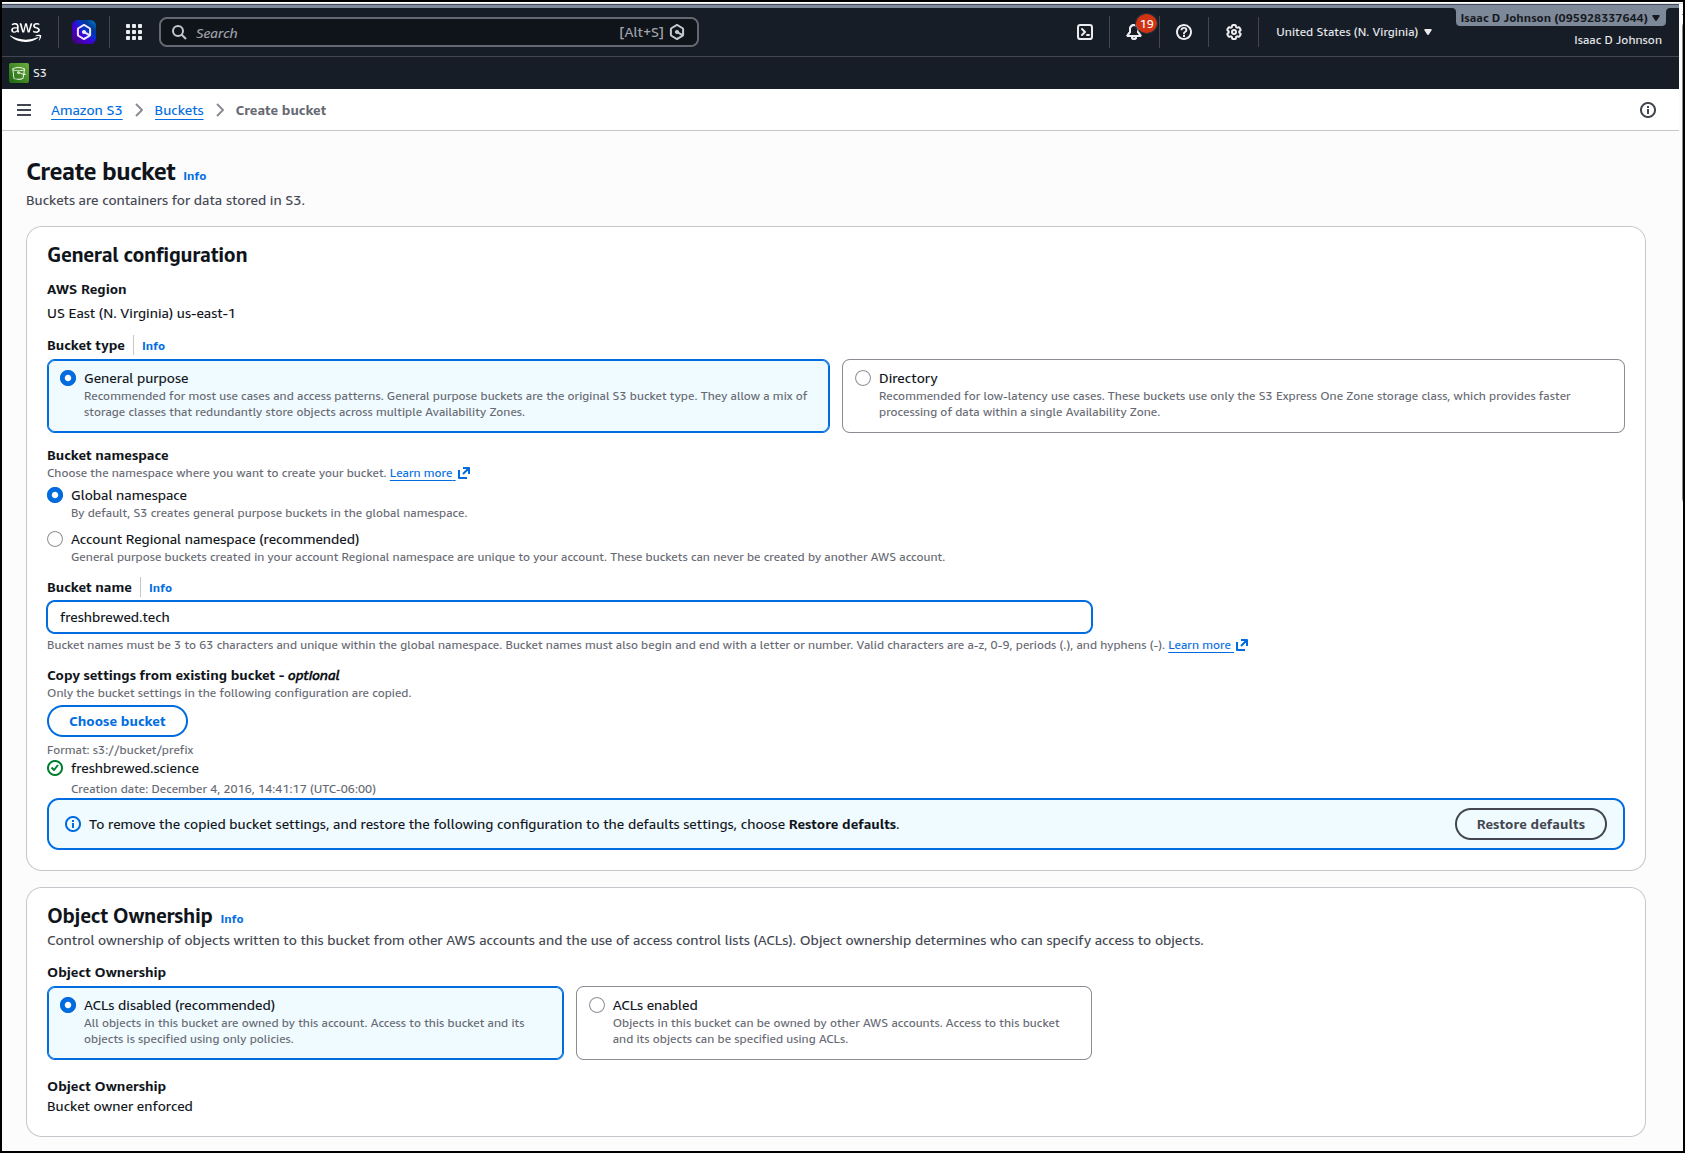Viewport: 1685px width, 1153px height.
Task: Click the 'freshbrewed.science' copied bucket name
Action: 135,768
